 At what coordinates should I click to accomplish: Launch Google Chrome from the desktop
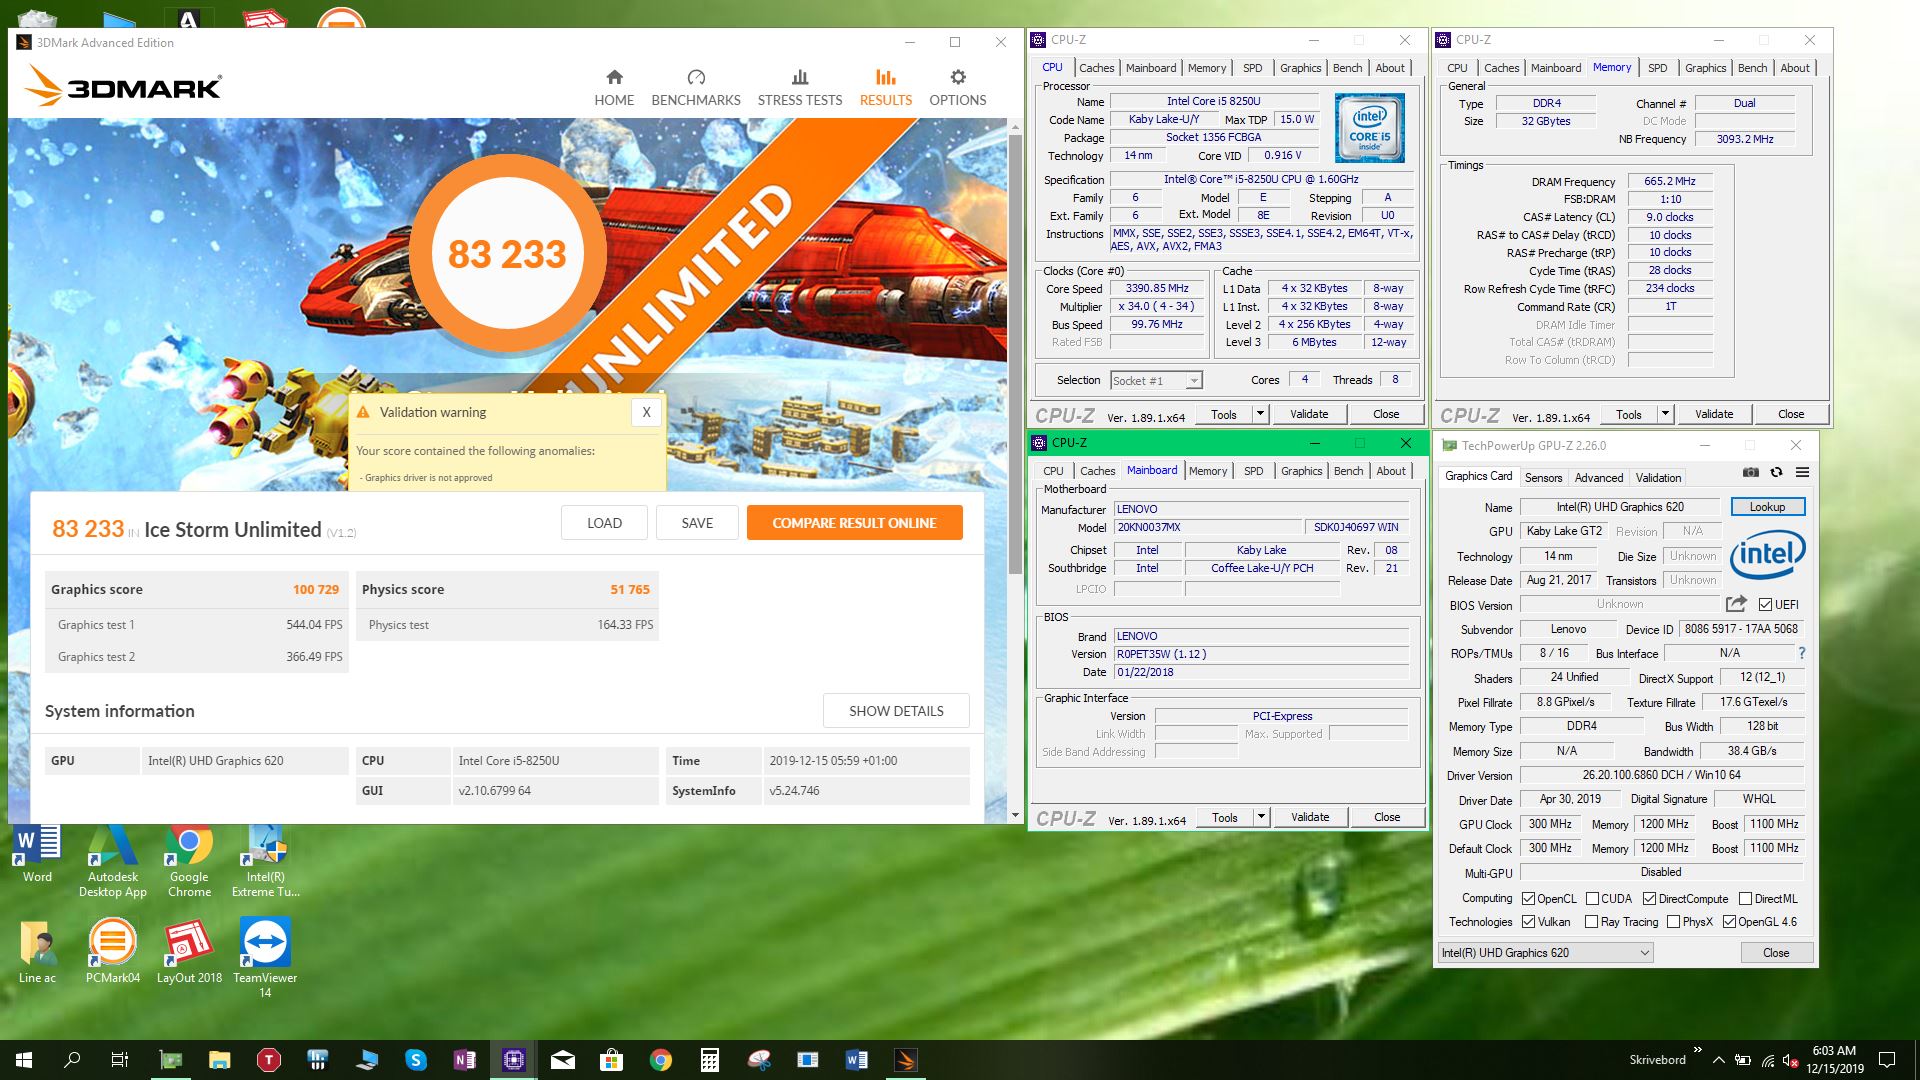pos(189,862)
